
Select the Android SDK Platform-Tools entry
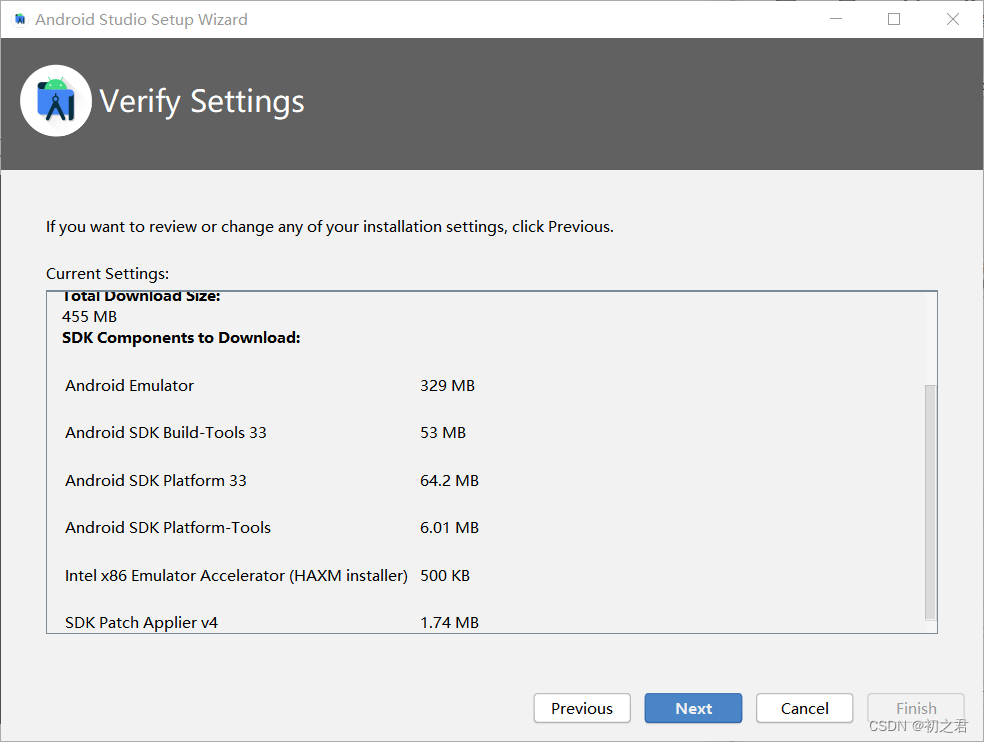(x=167, y=527)
